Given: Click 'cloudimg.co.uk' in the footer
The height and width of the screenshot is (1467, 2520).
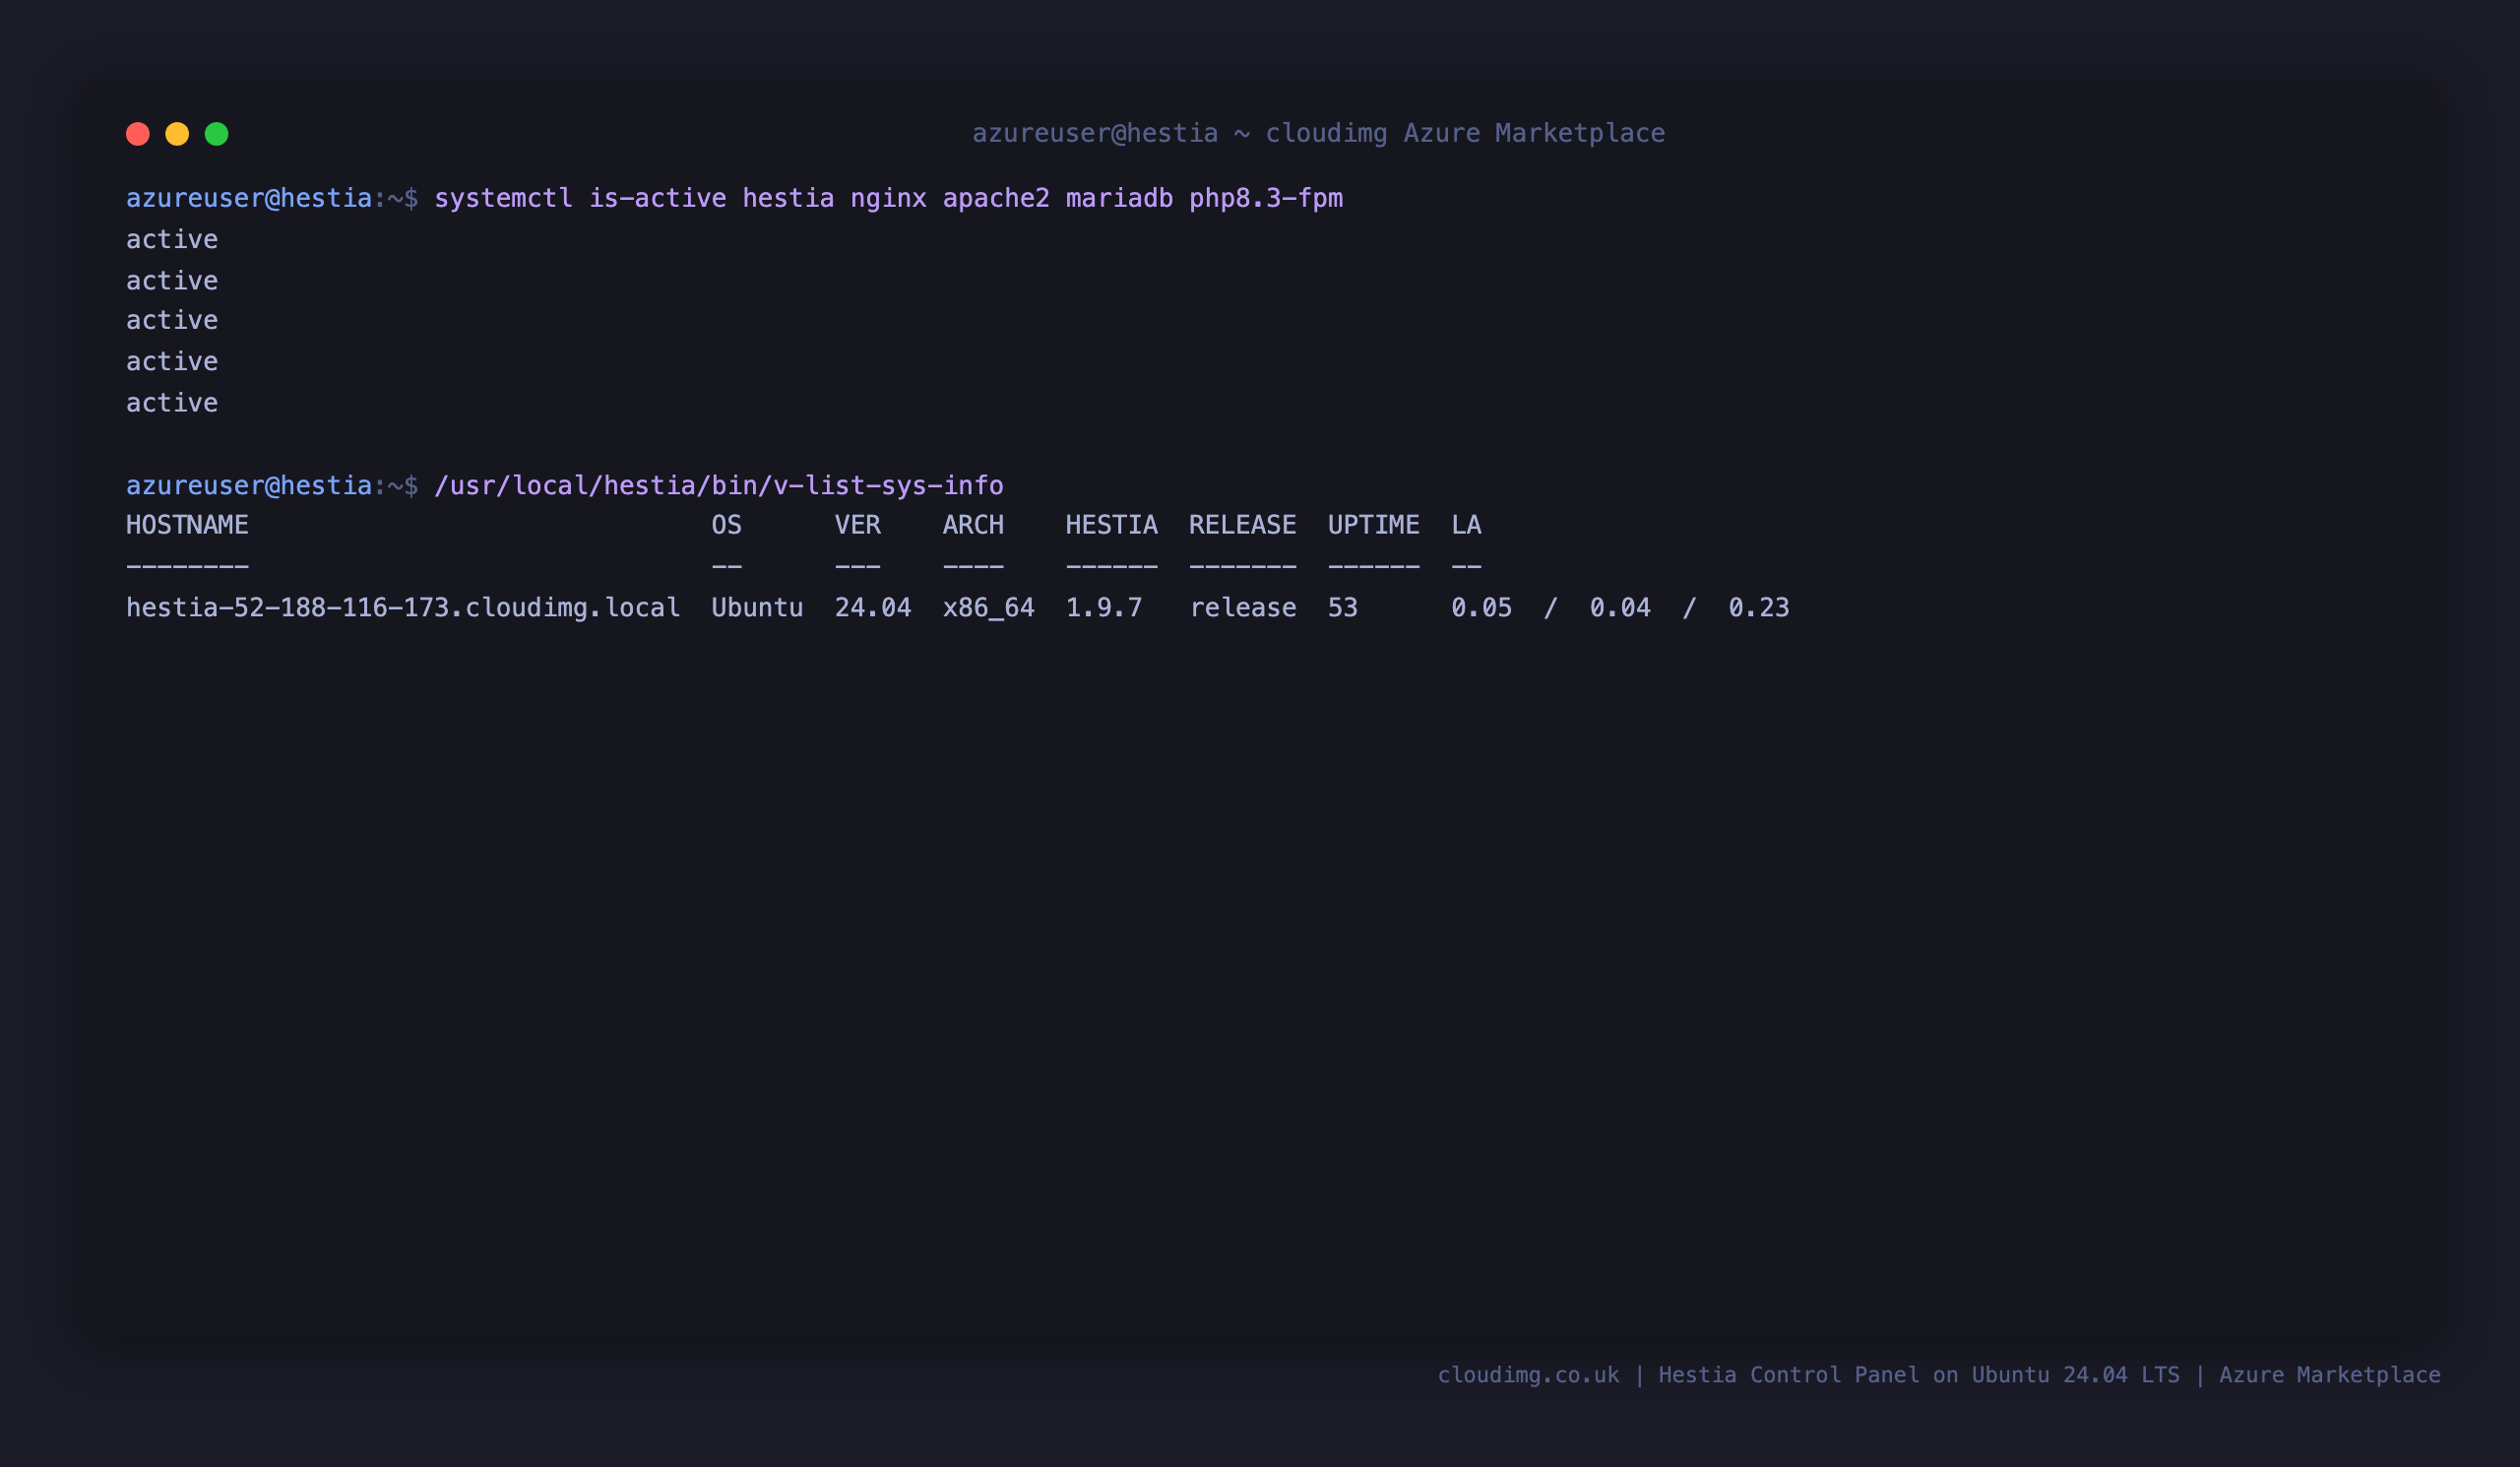Looking at the screenshot, I should pyautogui.click(x=1529, y=1375).
